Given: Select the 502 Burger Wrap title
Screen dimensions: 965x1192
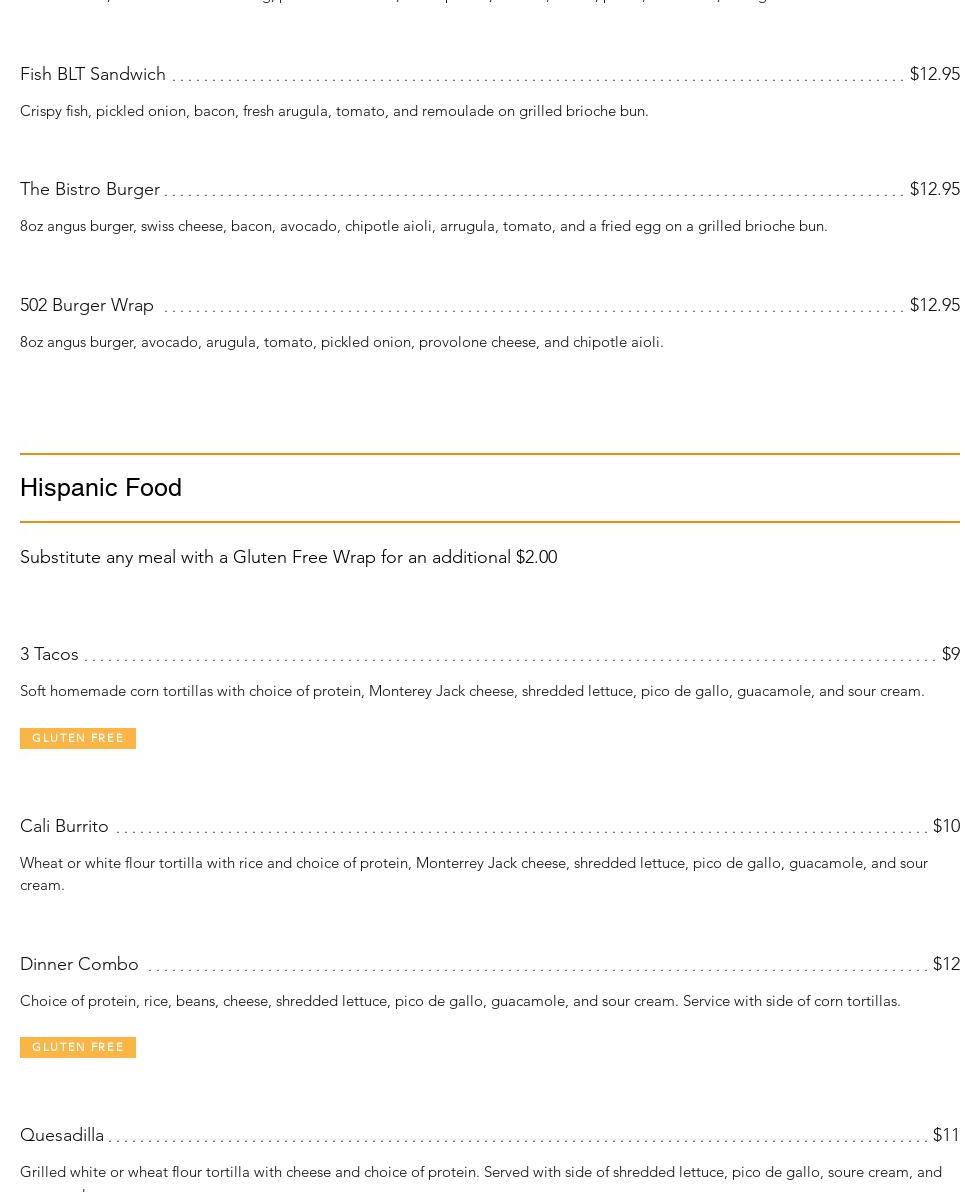Looking at the screenshot, I should point(87,305).
